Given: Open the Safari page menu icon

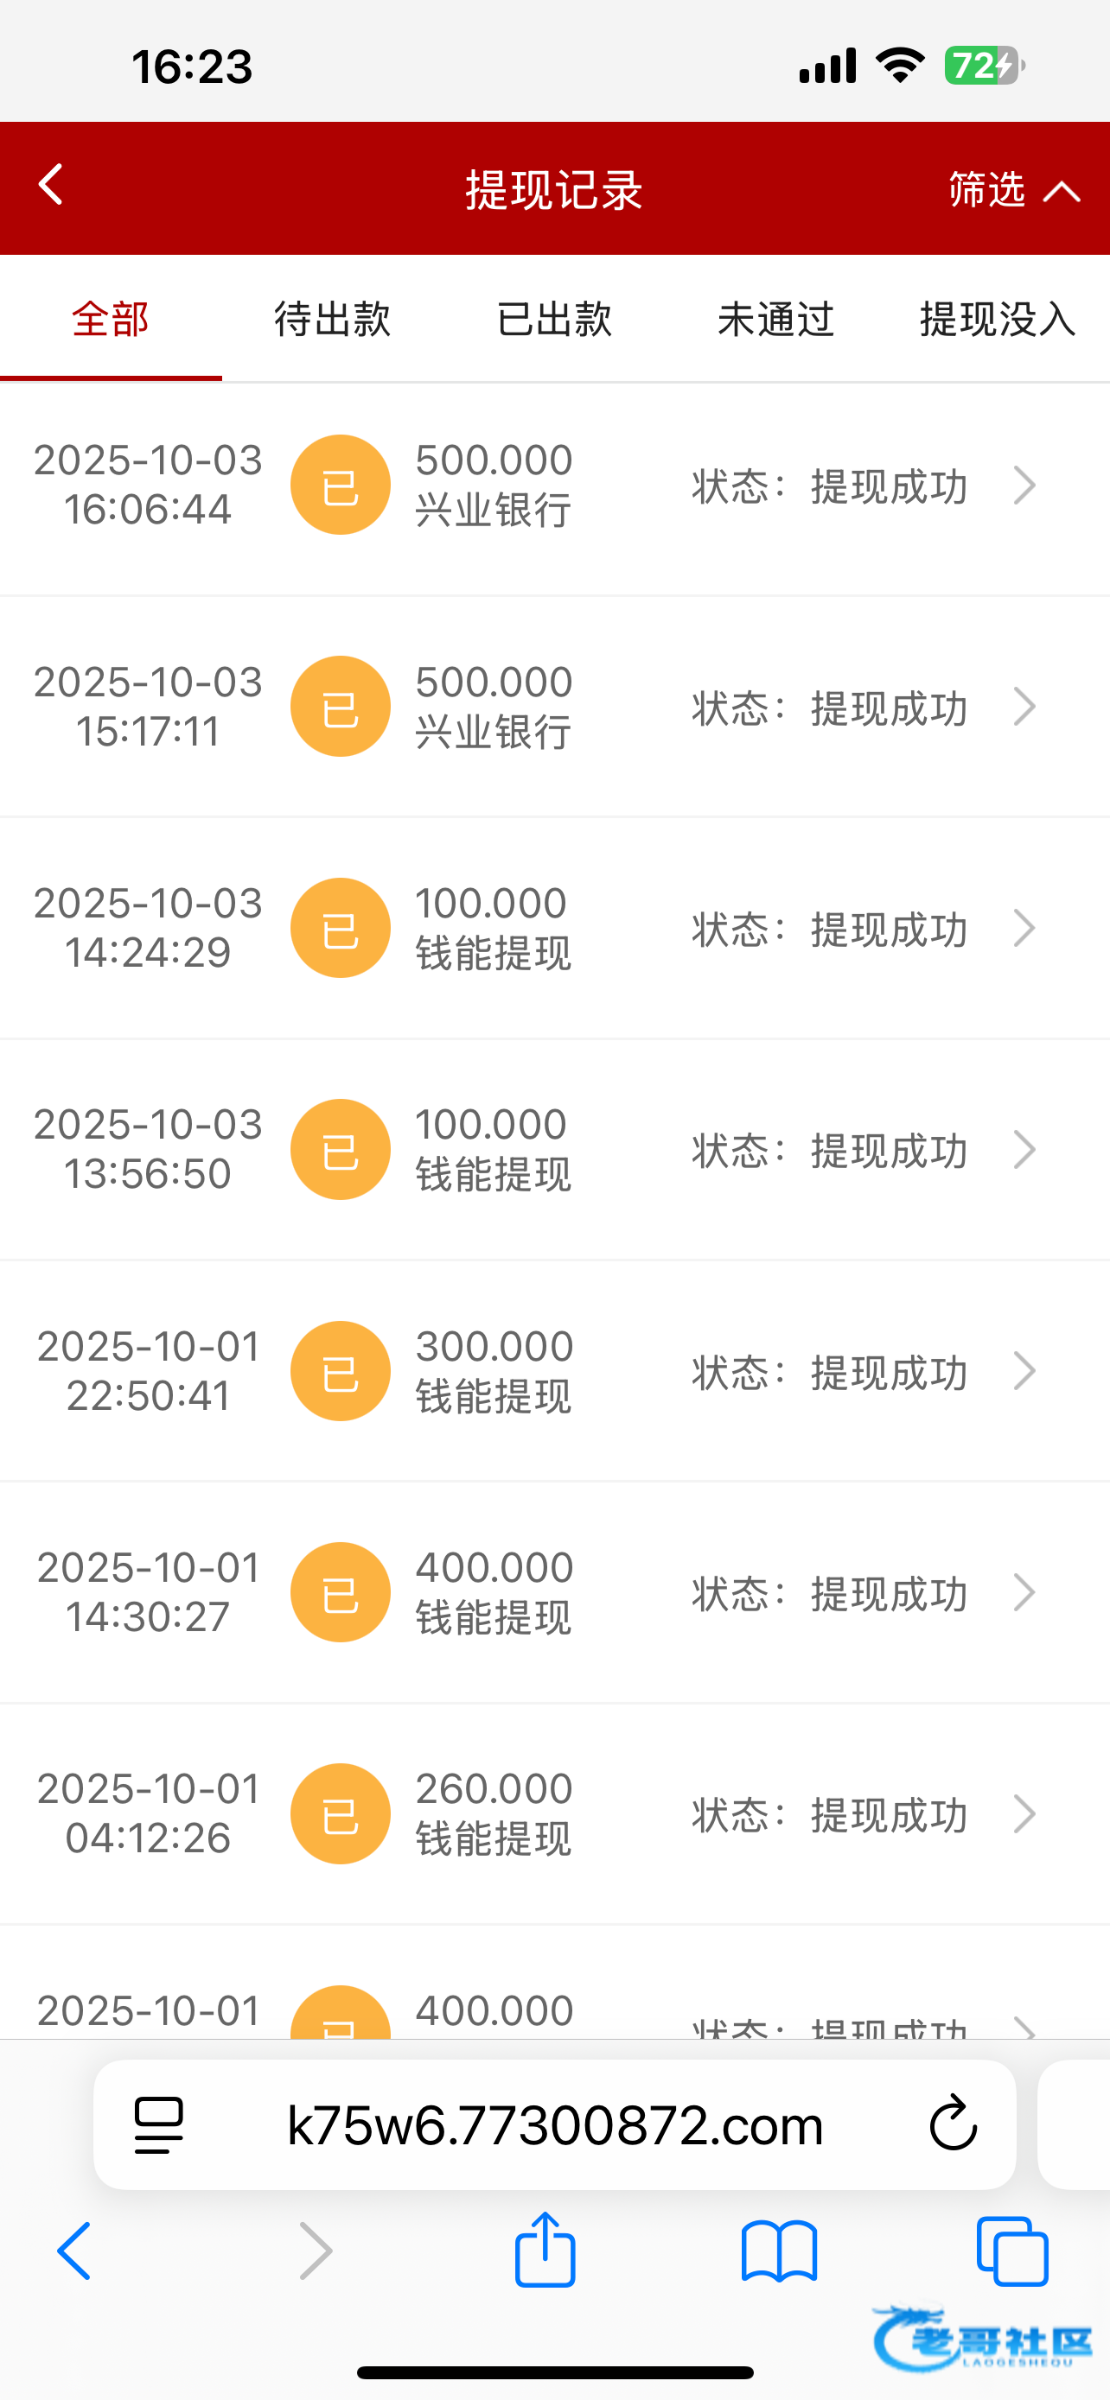Looking at the screenshot, I should [x=159, y=2125].
